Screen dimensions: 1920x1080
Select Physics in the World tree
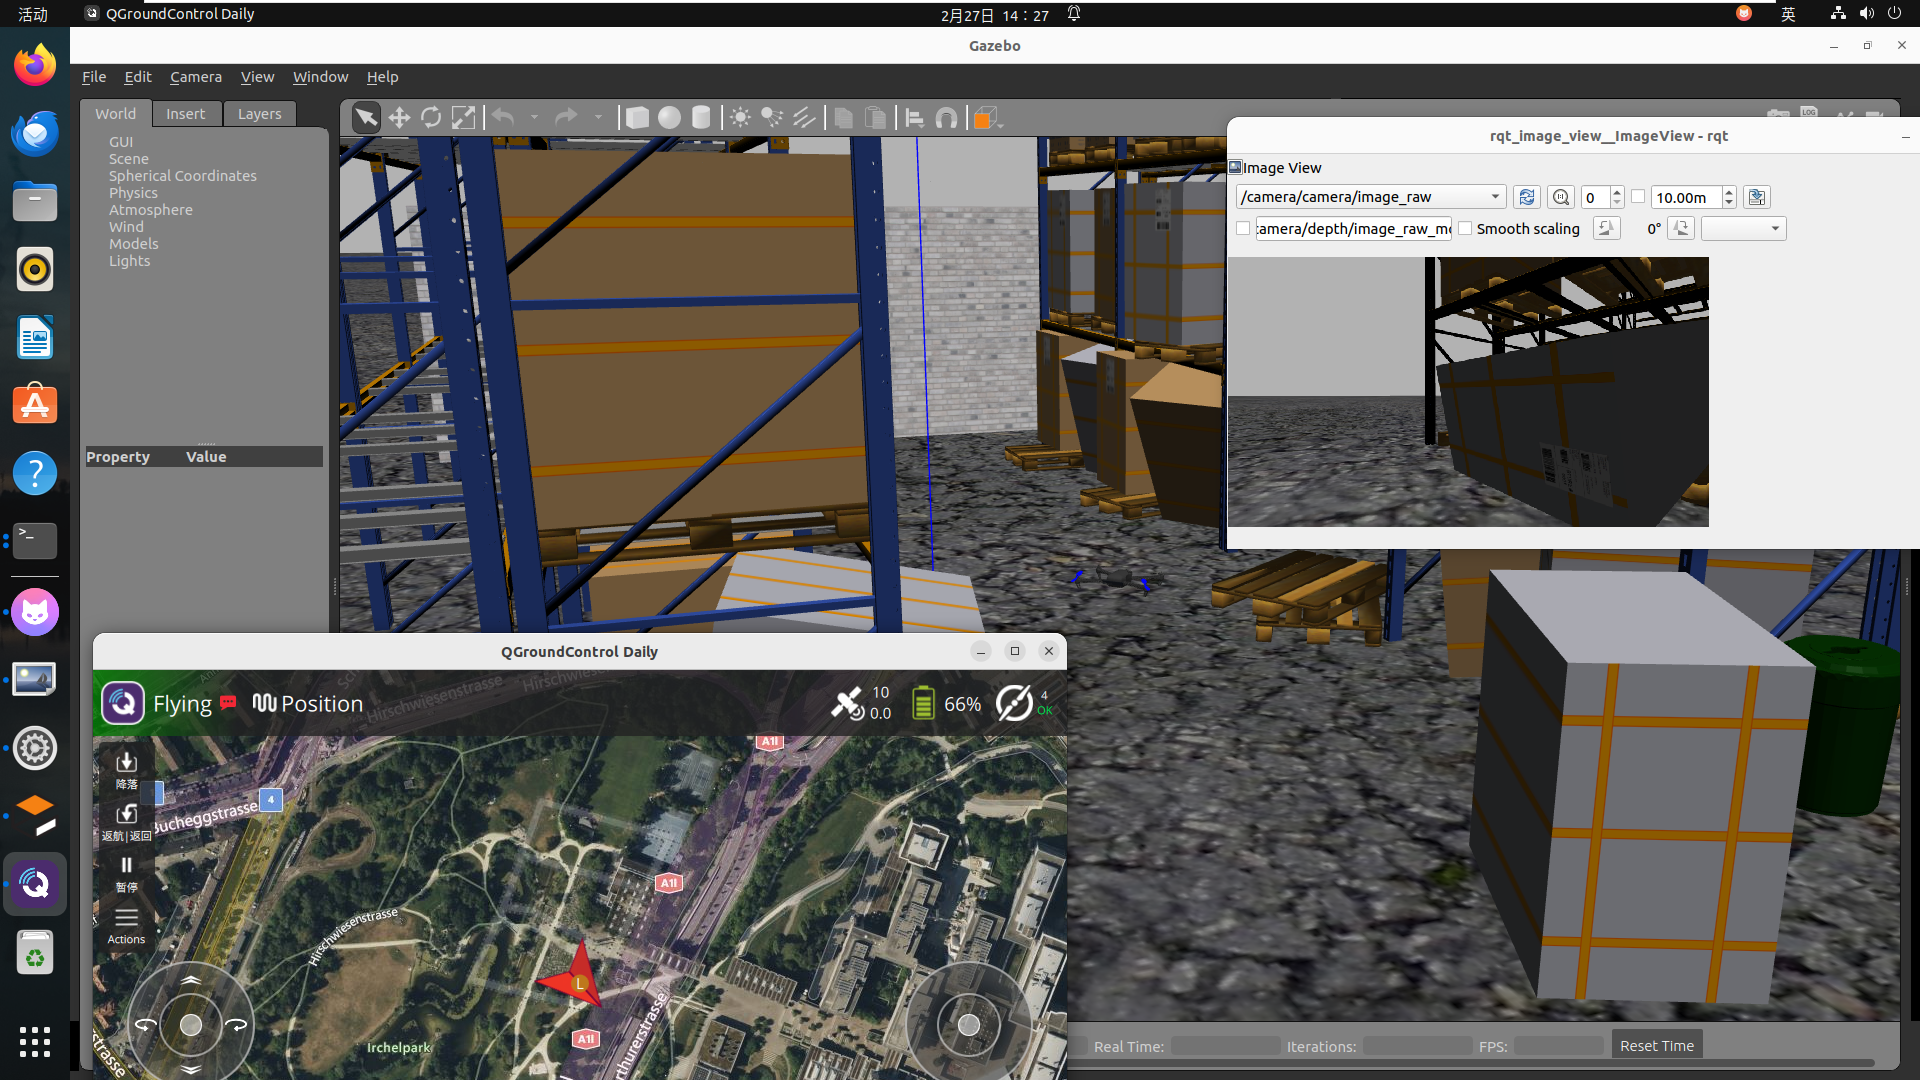133,193
